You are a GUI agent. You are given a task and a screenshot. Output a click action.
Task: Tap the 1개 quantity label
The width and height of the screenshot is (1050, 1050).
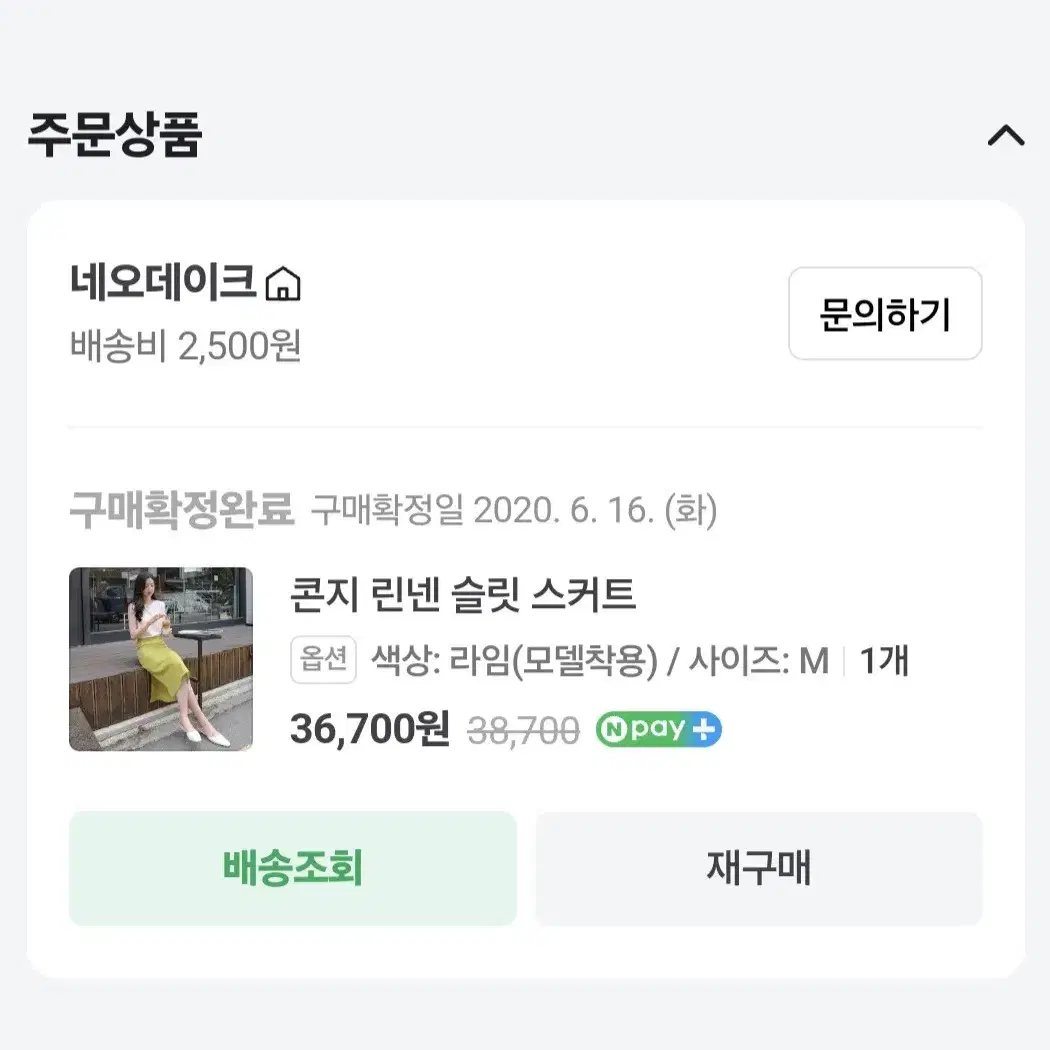[x=884, y=661]
